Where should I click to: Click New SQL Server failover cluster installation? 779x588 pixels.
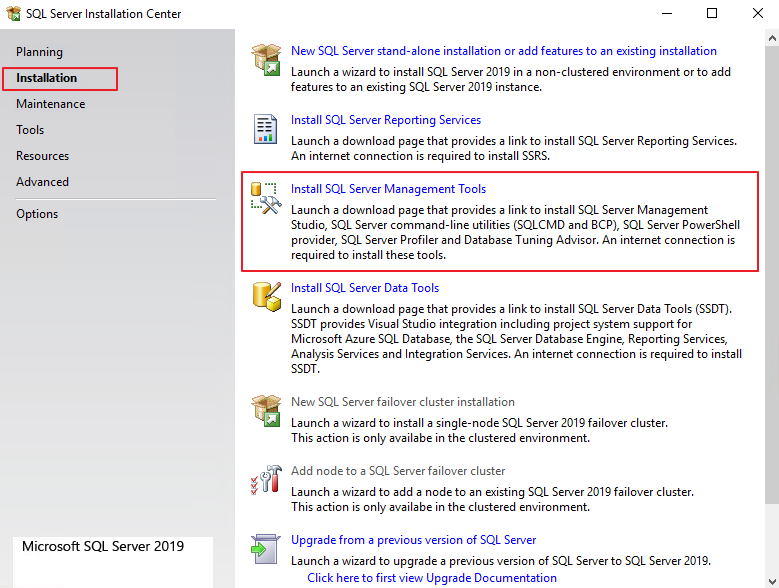click(403, 401)
